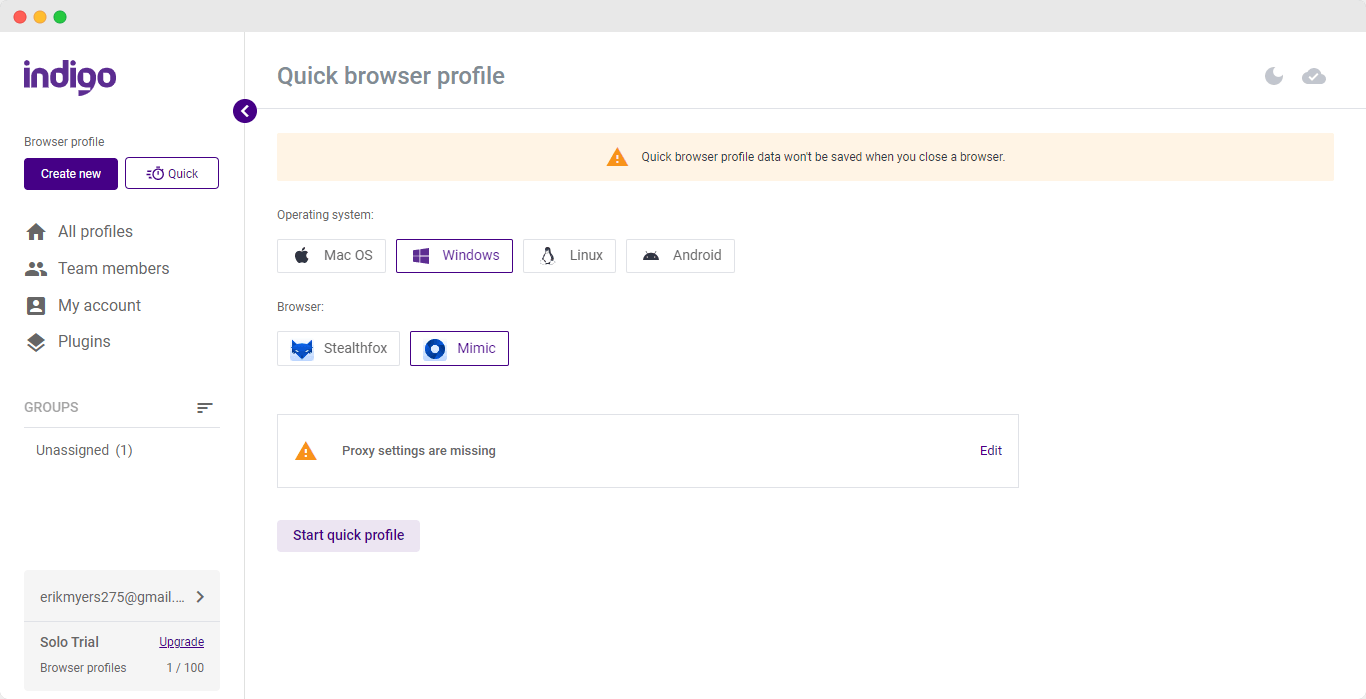Choose the Mimic browser
Image resolution: width=1366 pixels, height=699 pixels.
point(459,348)
